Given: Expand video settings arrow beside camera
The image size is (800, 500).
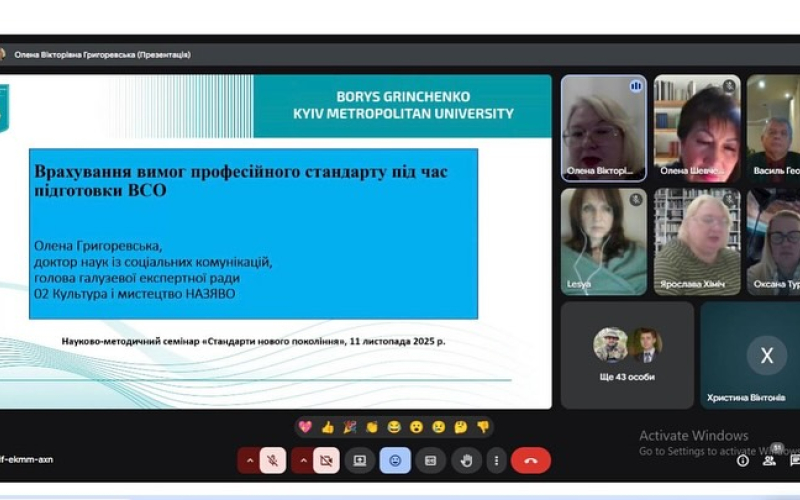Looking at the screenshot, I should [x=303, y=460].
